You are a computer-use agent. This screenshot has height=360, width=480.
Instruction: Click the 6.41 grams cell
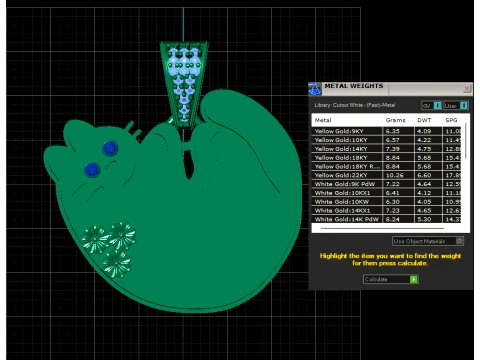pos(398,193)
